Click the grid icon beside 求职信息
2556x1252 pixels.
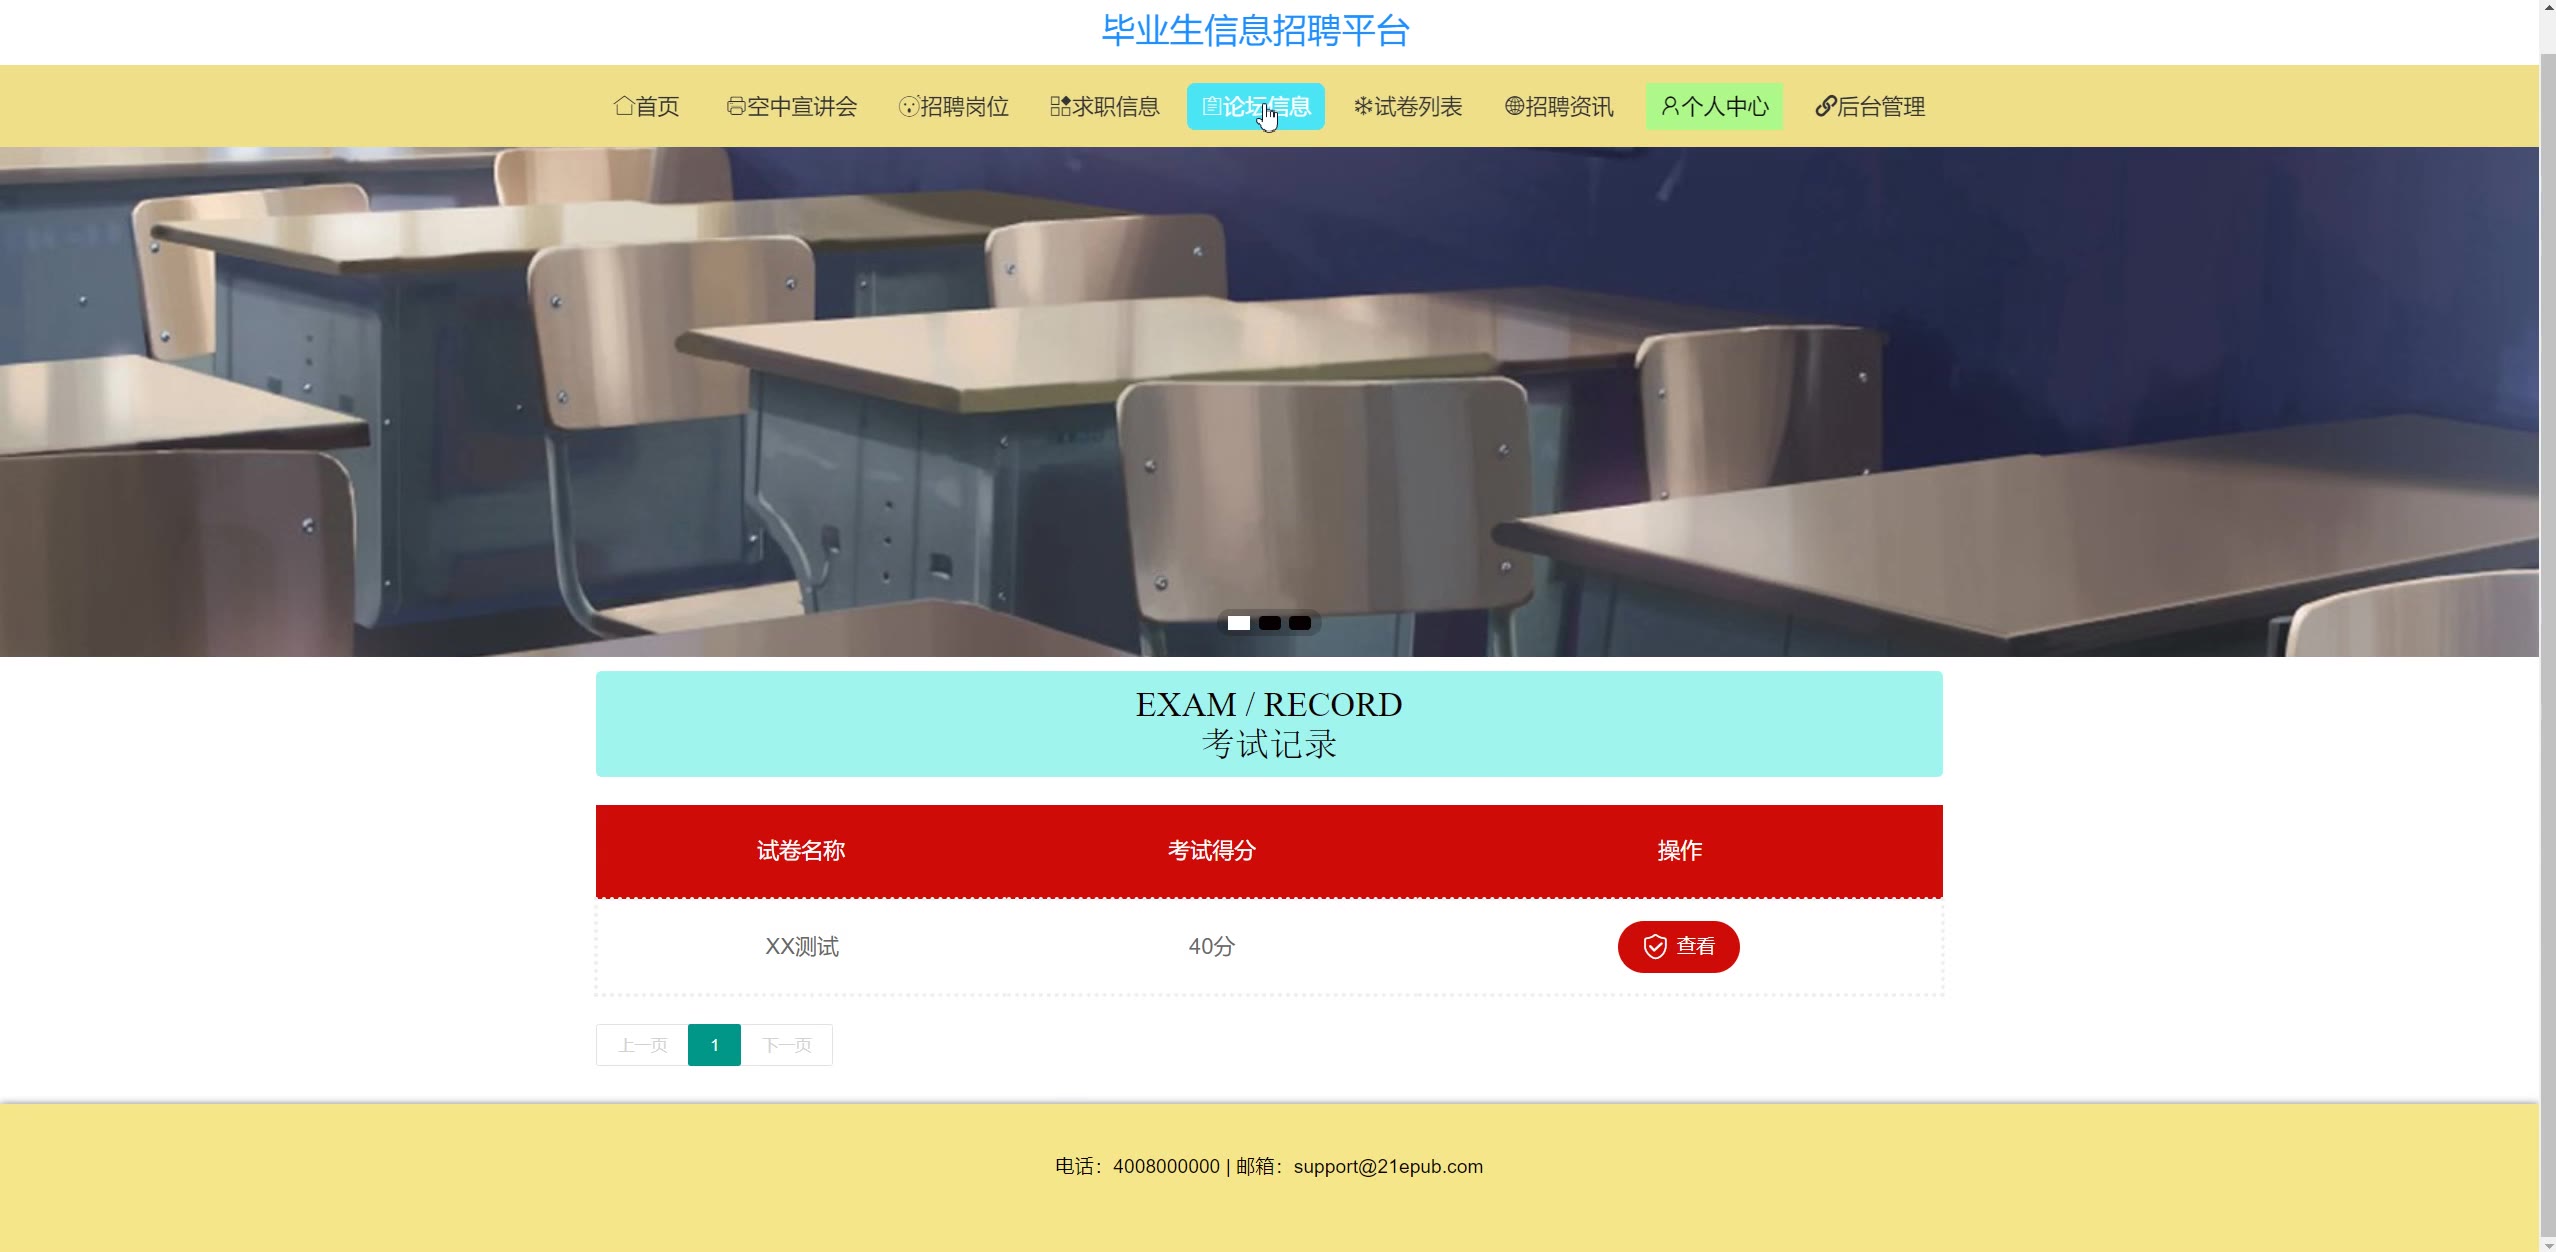point(1060,106)
